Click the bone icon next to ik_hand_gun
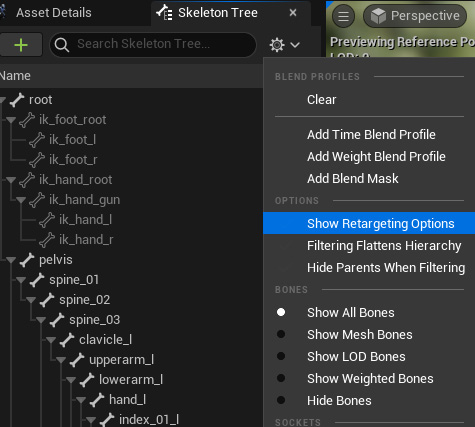This screenshot has height=427, width=475. 37,200
